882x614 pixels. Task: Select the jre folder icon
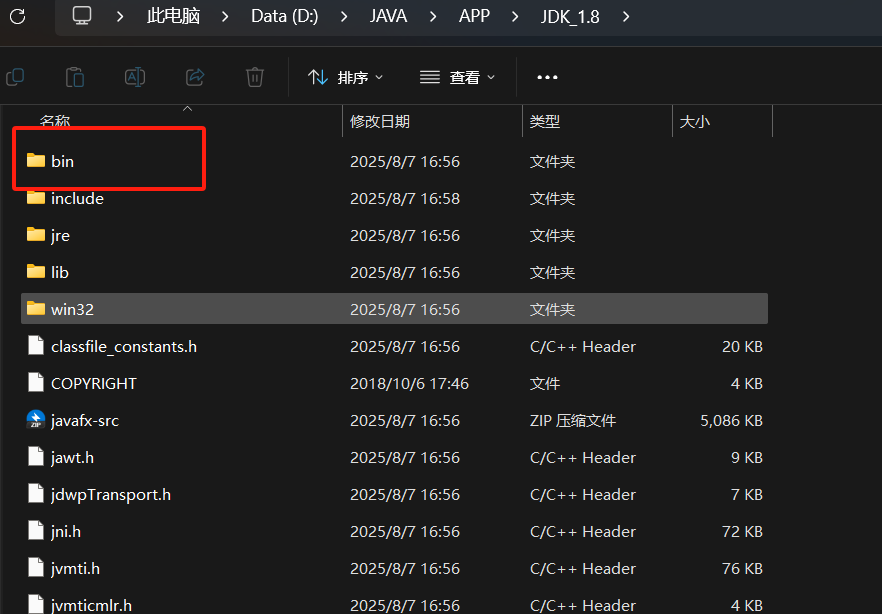click(x=36, y=235)
